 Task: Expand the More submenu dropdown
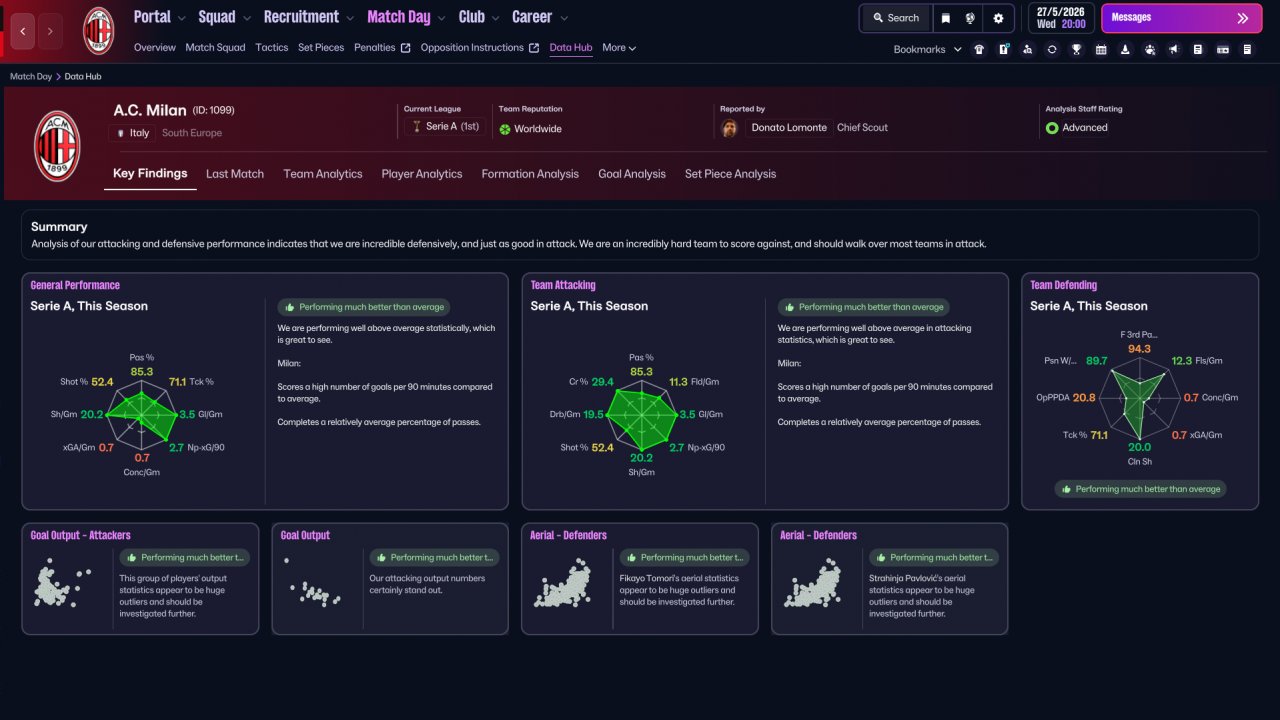coord(619,48)
